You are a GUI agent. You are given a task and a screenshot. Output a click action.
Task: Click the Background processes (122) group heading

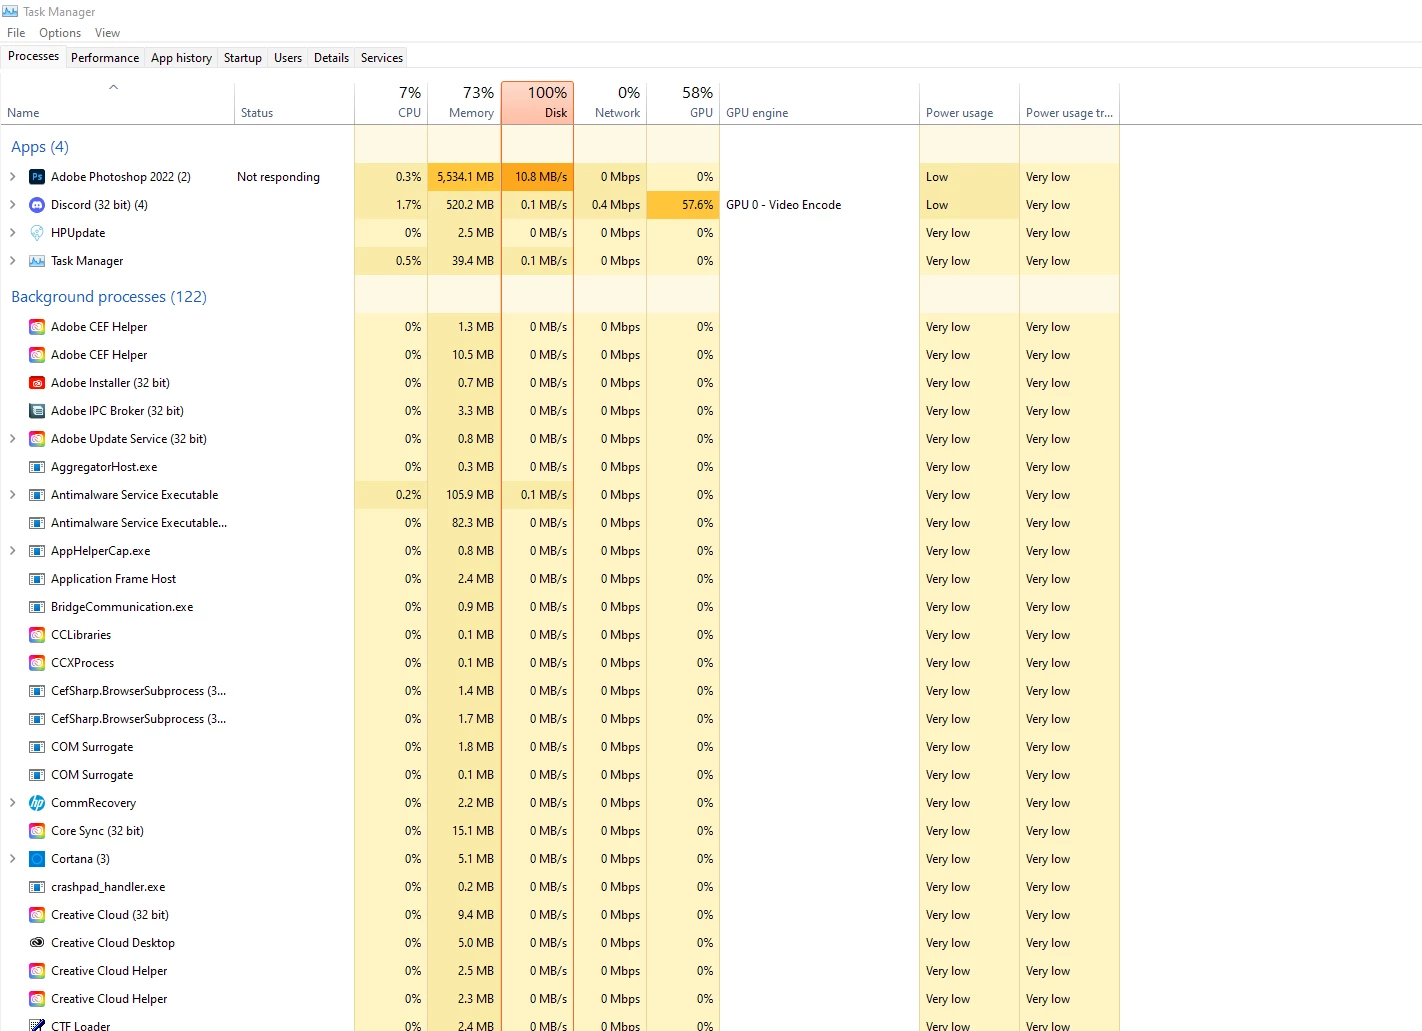(x=109, y=297)
